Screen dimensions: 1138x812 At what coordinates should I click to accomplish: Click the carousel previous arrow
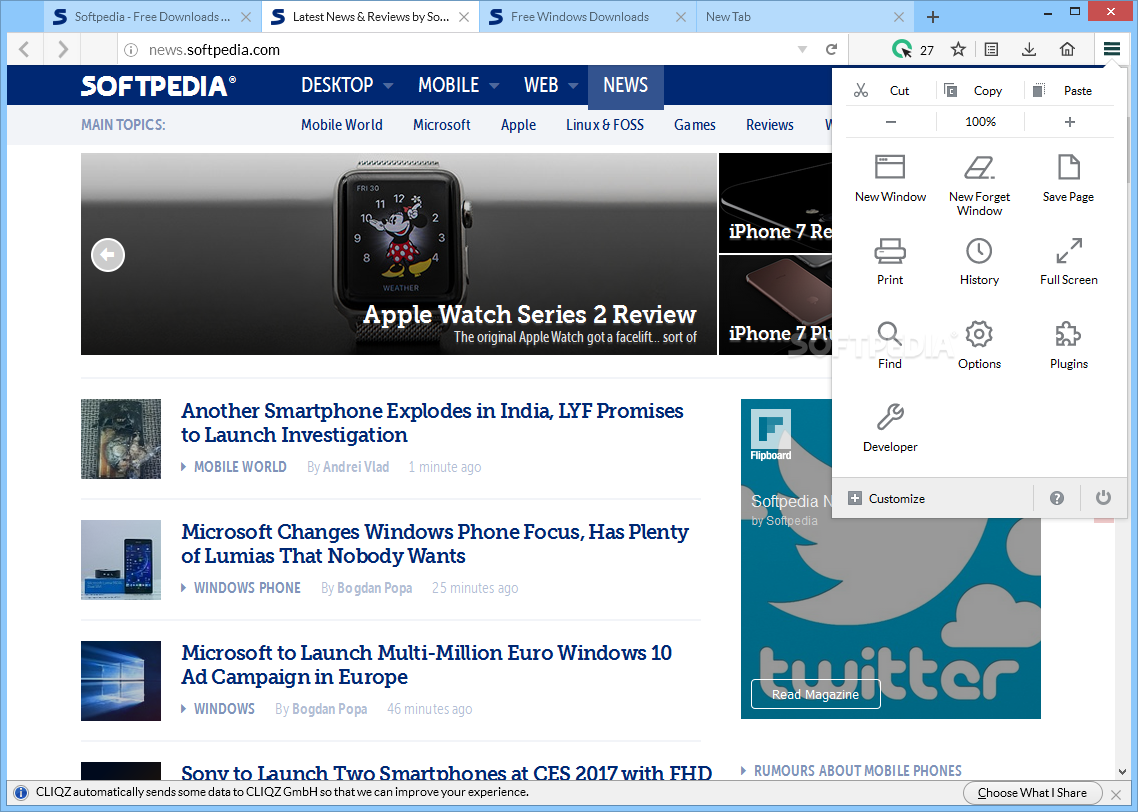tap(108, 255)
